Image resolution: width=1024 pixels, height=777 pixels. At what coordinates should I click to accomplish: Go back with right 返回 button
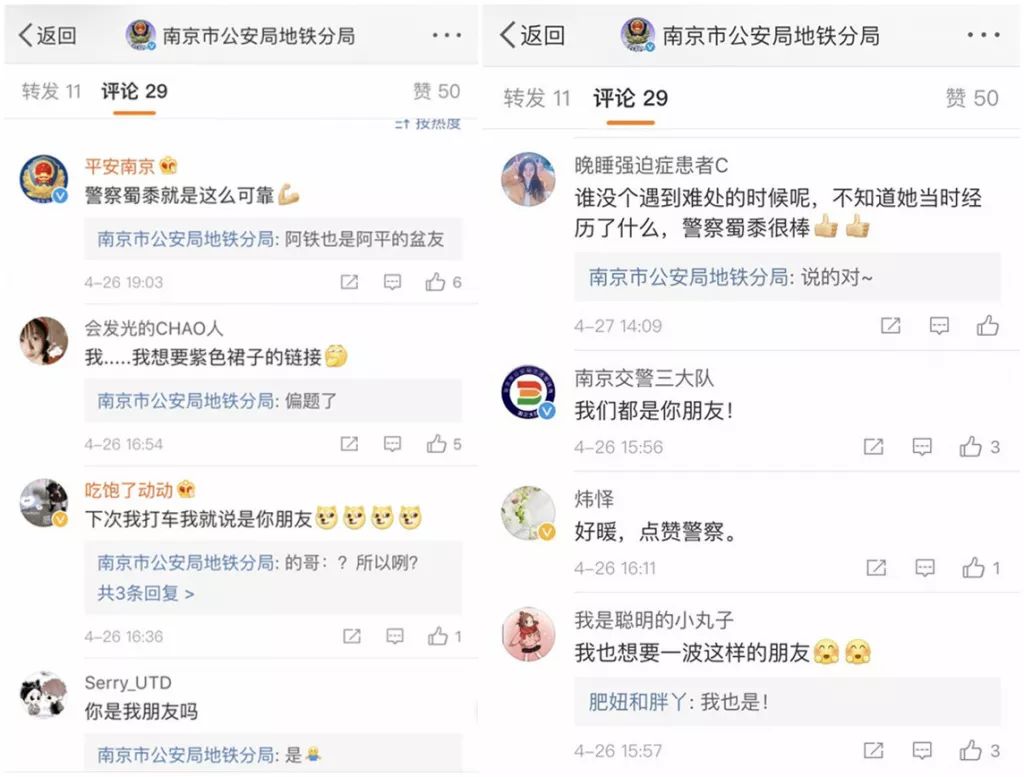pos(532,35)
